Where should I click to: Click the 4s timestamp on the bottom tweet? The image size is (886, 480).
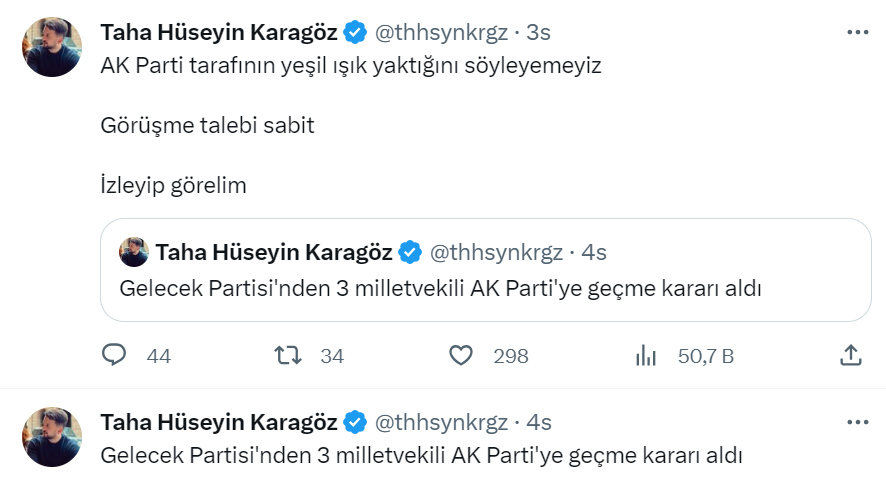539,423
